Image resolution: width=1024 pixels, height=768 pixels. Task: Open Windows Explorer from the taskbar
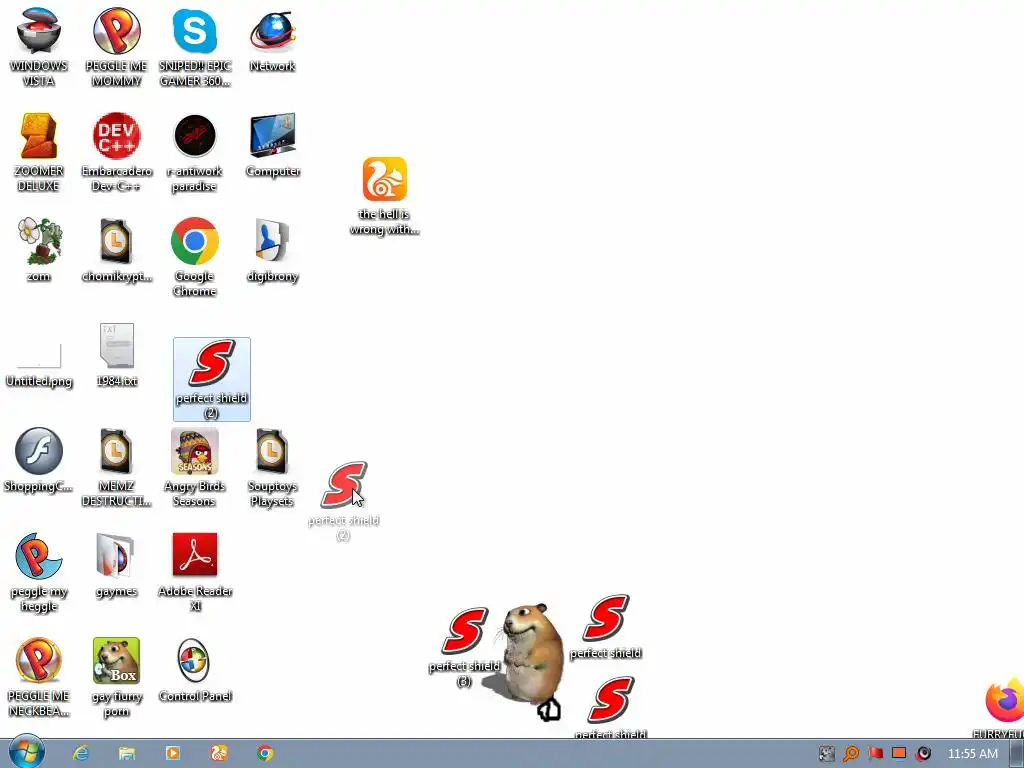point(127,754)
